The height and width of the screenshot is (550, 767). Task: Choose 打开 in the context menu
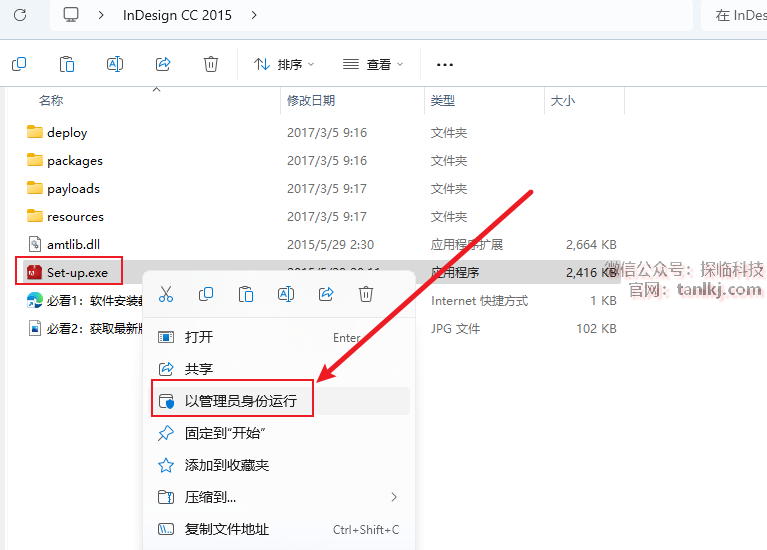pos(199,337)
